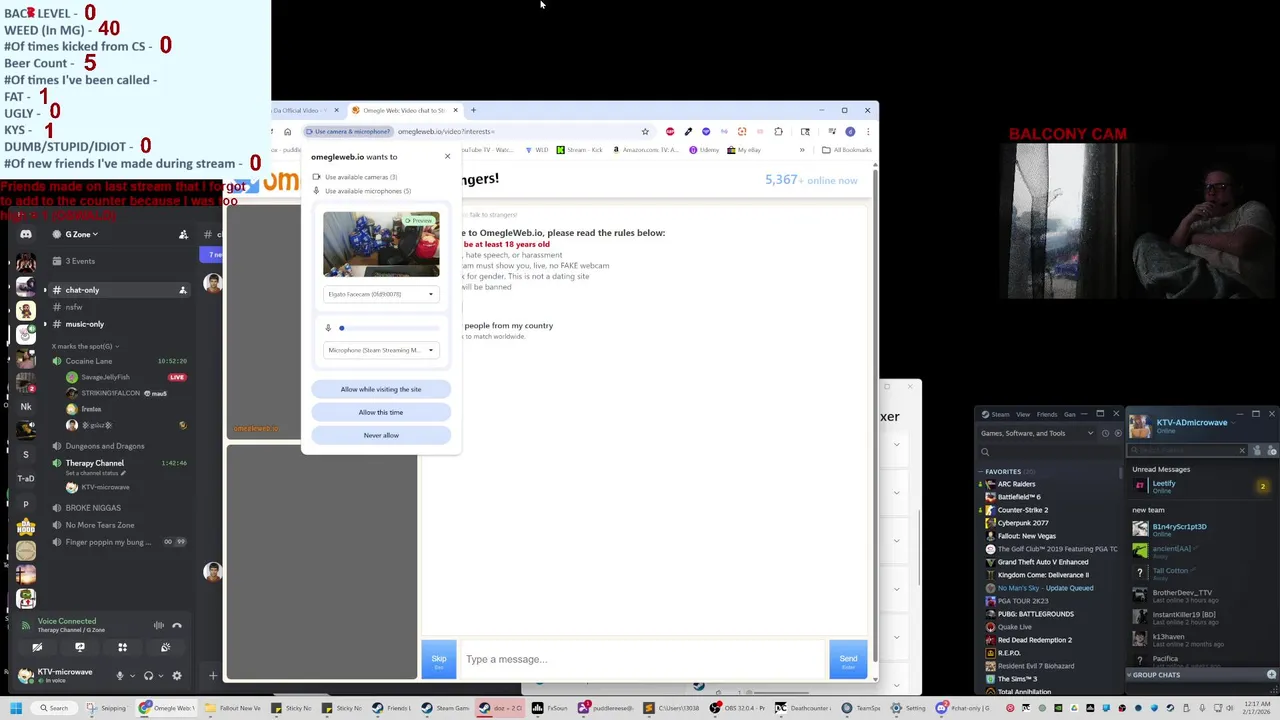Deafen with the Discord headphones icon
The height and width of the screenshot is (720, 1280).
(x=148, y=675)
